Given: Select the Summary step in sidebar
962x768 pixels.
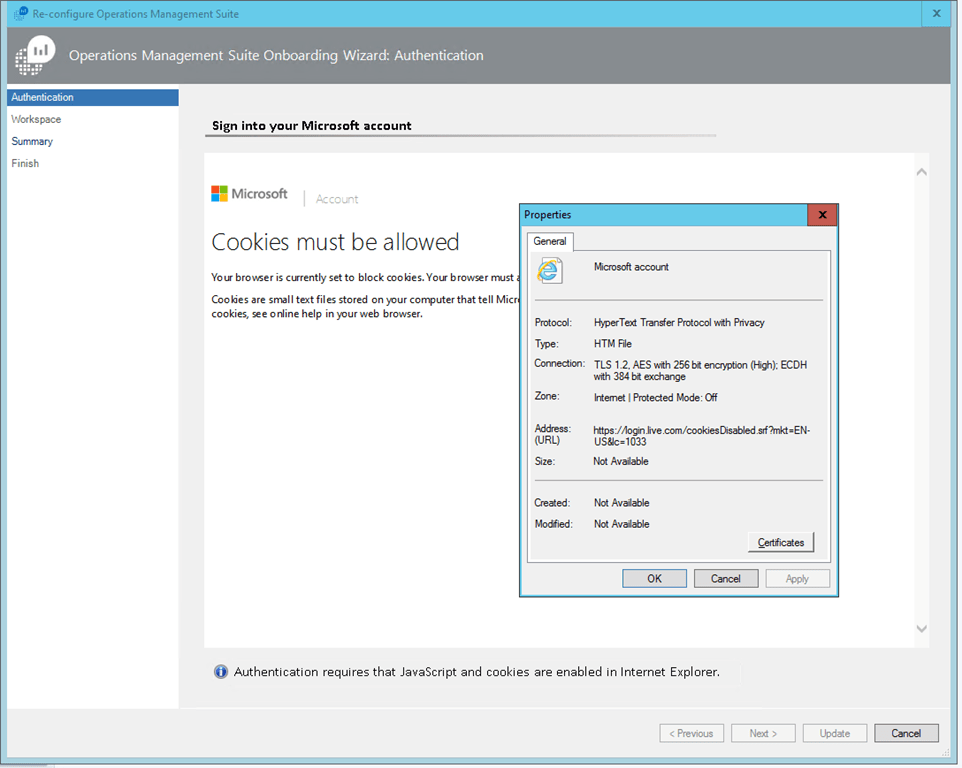Looking at the screenshot, I should click(32, 142).
